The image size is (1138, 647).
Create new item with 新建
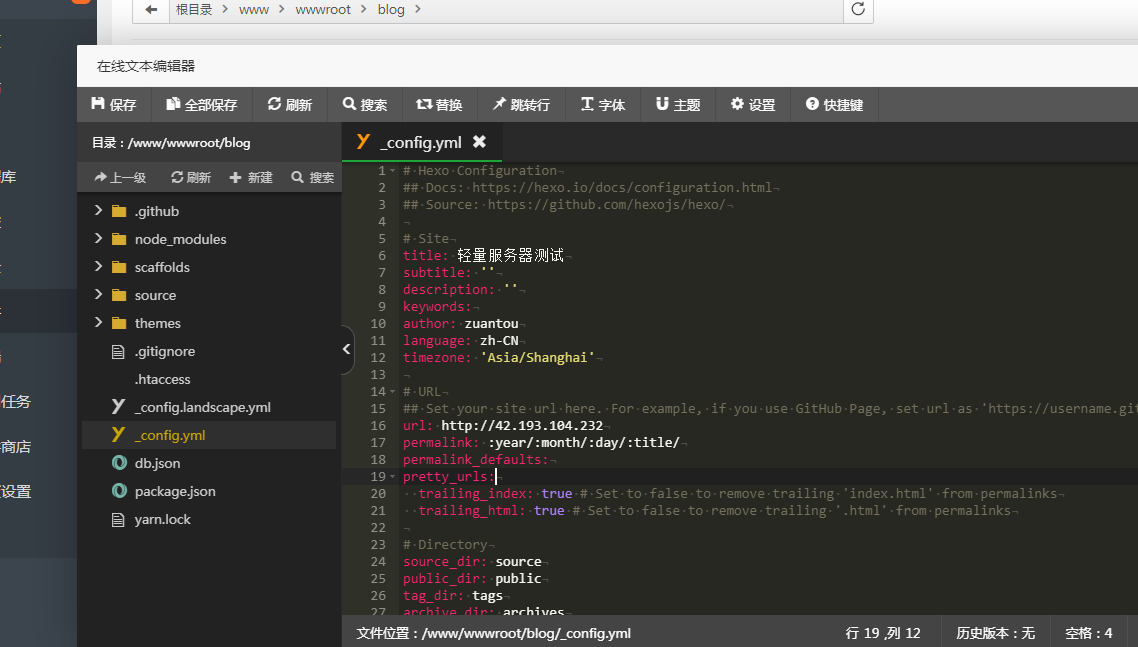click(251, 177)
